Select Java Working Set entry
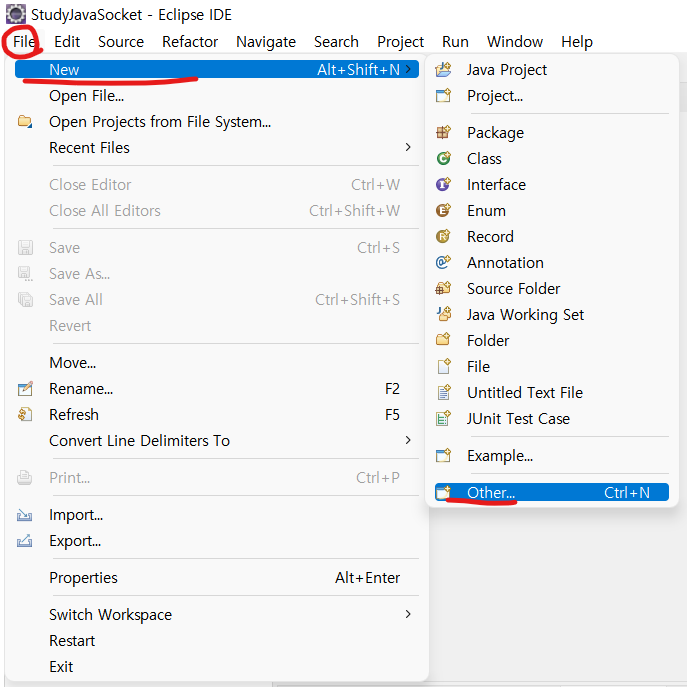The width and height of the screenshot is (687, 687). 552,314
